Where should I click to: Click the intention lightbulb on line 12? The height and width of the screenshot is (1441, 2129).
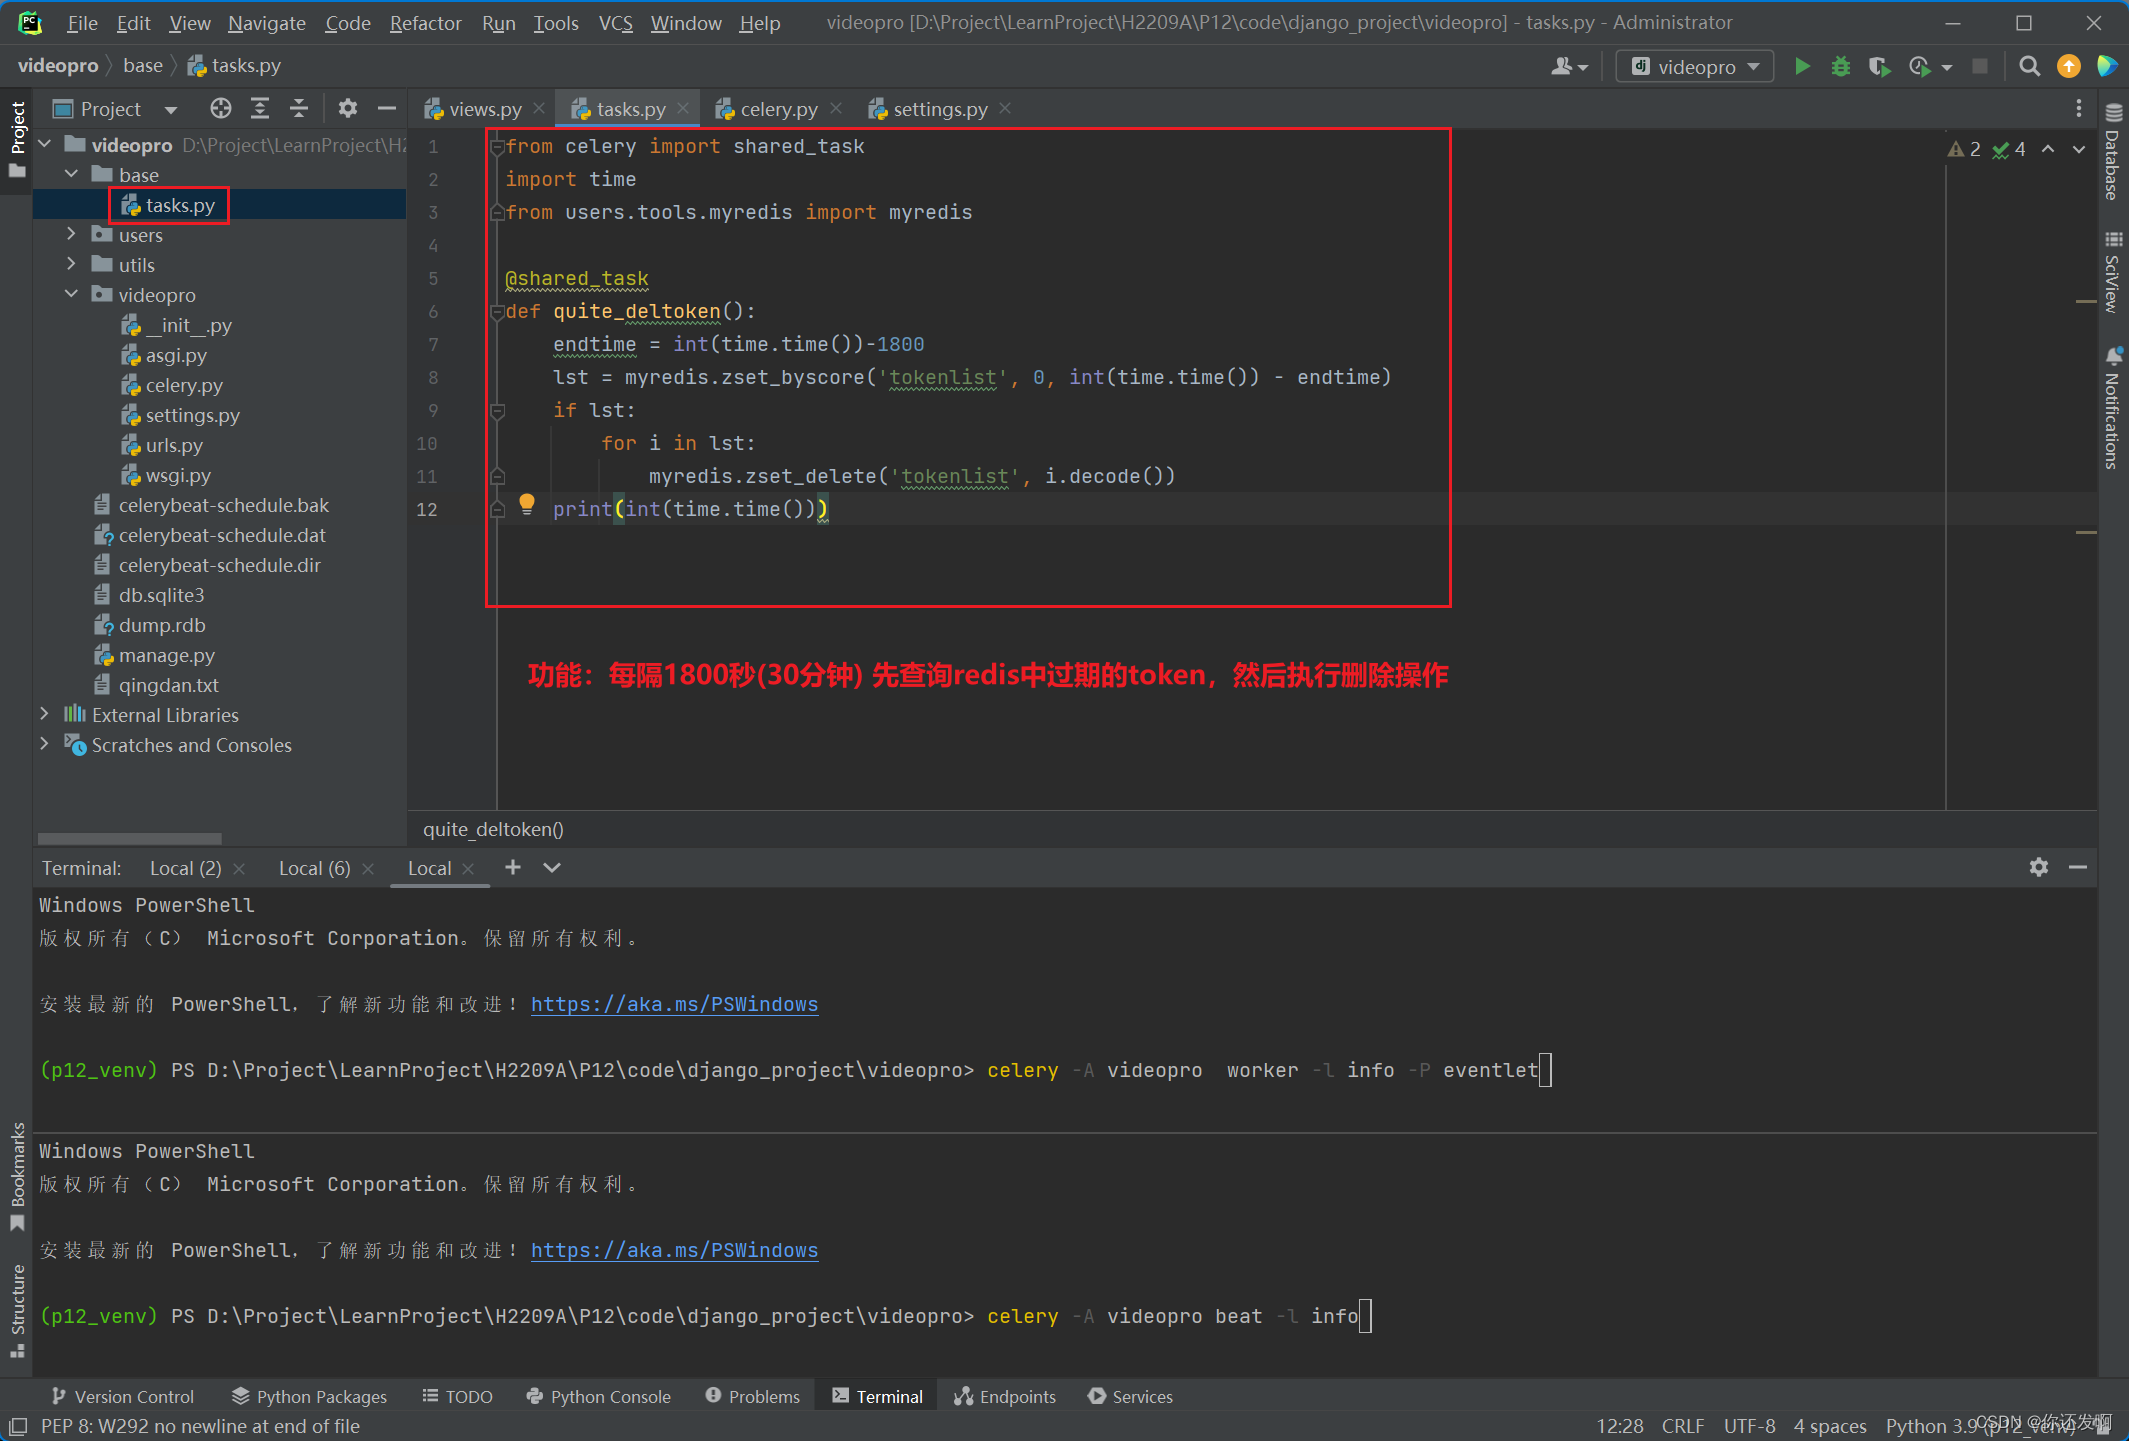[527, 504]
